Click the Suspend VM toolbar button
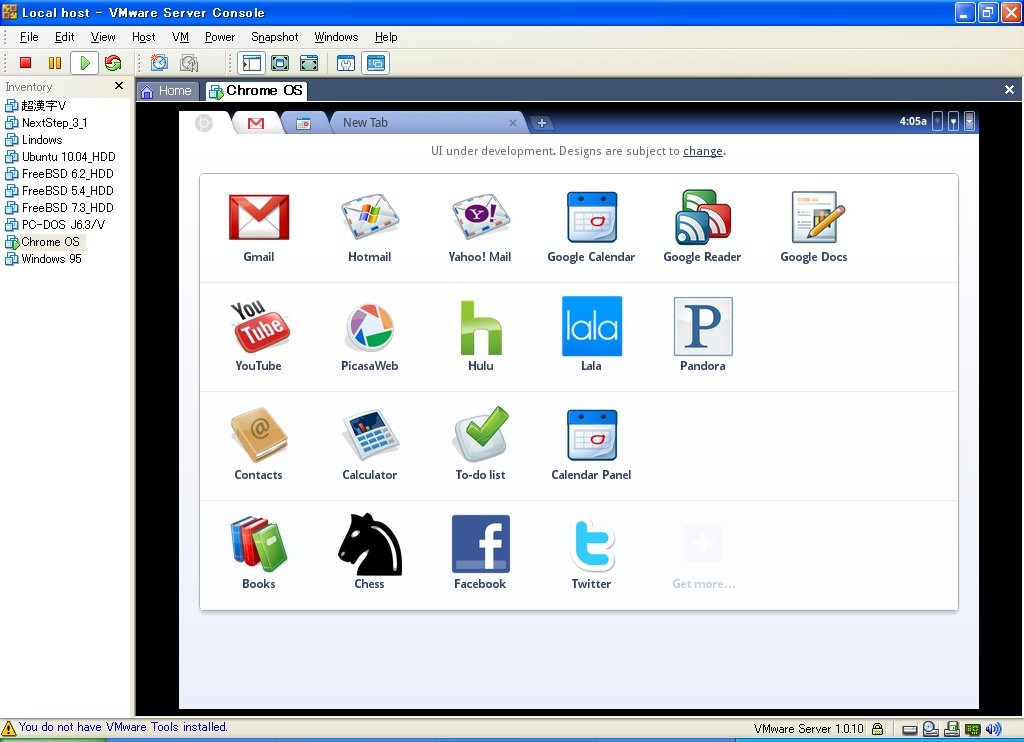 (55, 63)
